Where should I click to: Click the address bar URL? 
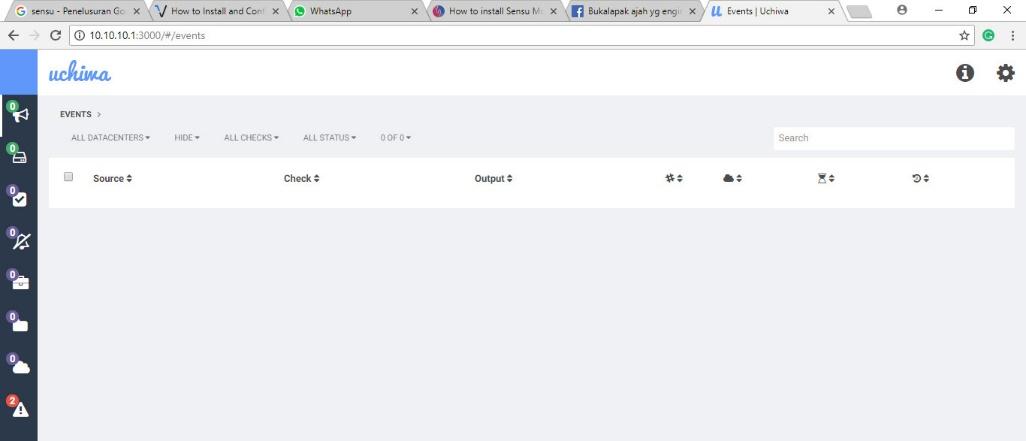(x=147, y=35)
